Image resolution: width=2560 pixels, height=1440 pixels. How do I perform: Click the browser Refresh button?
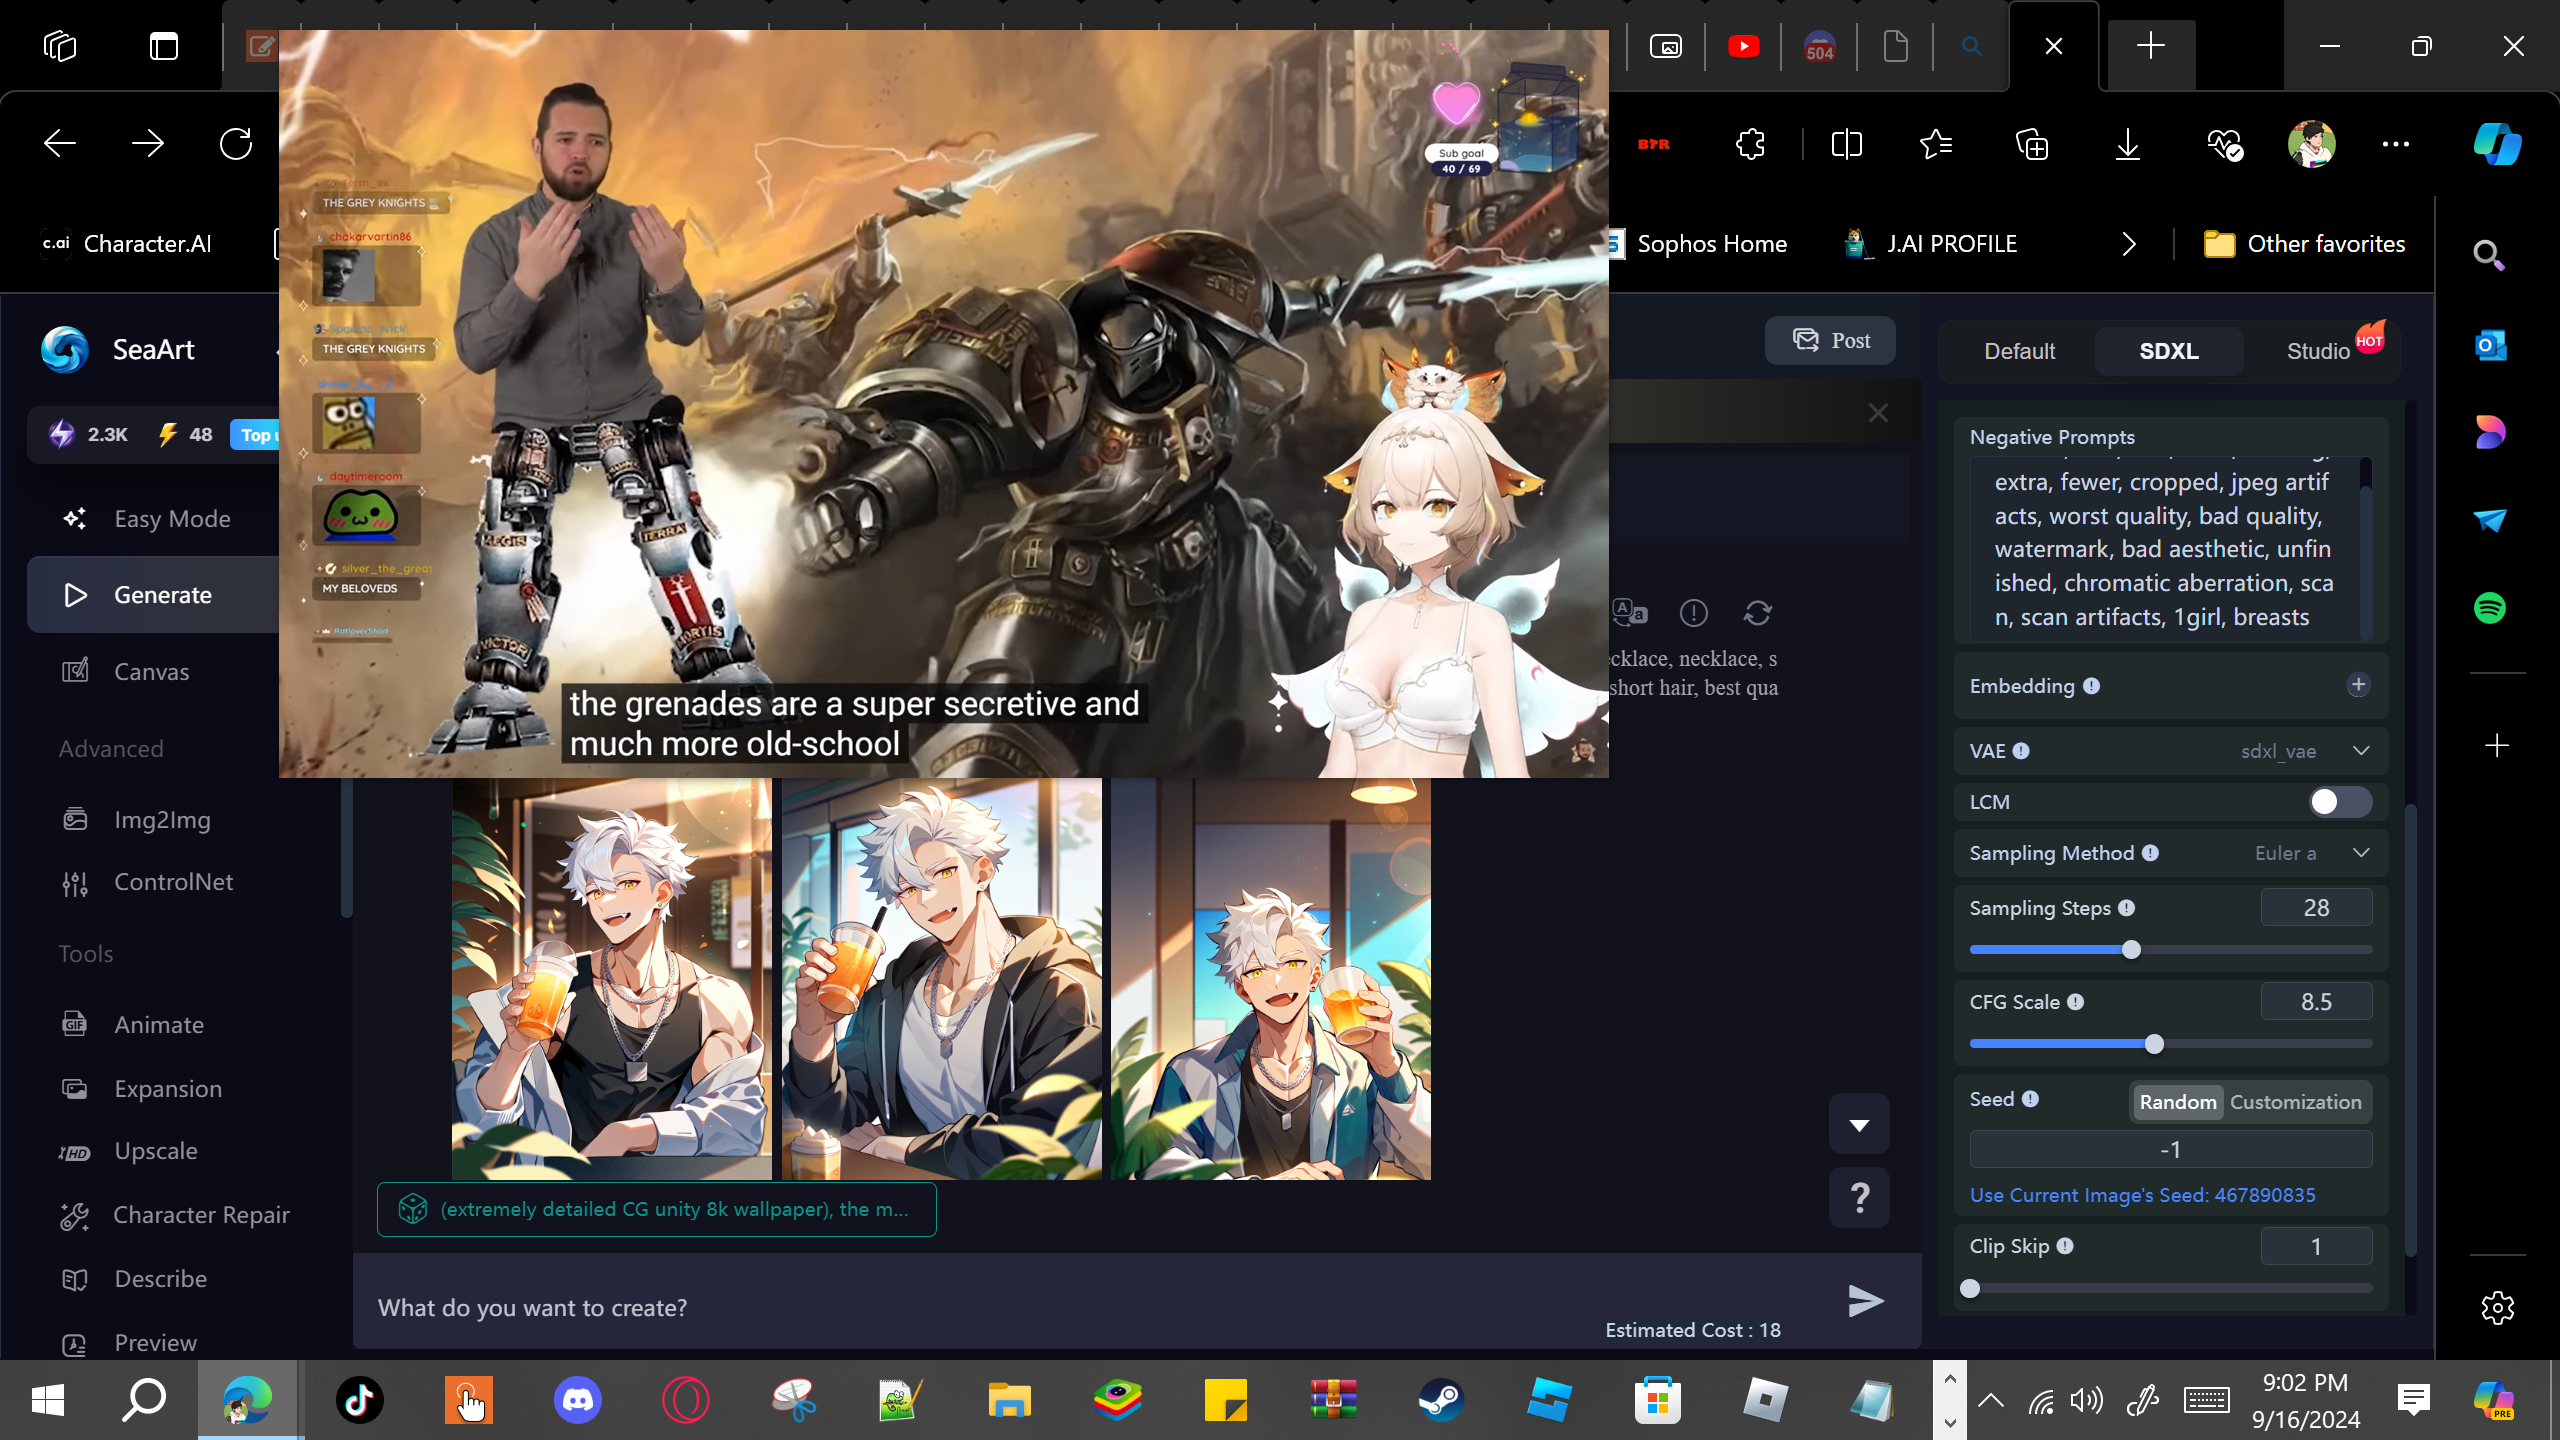pyautogui.click(x=236, y=144)
